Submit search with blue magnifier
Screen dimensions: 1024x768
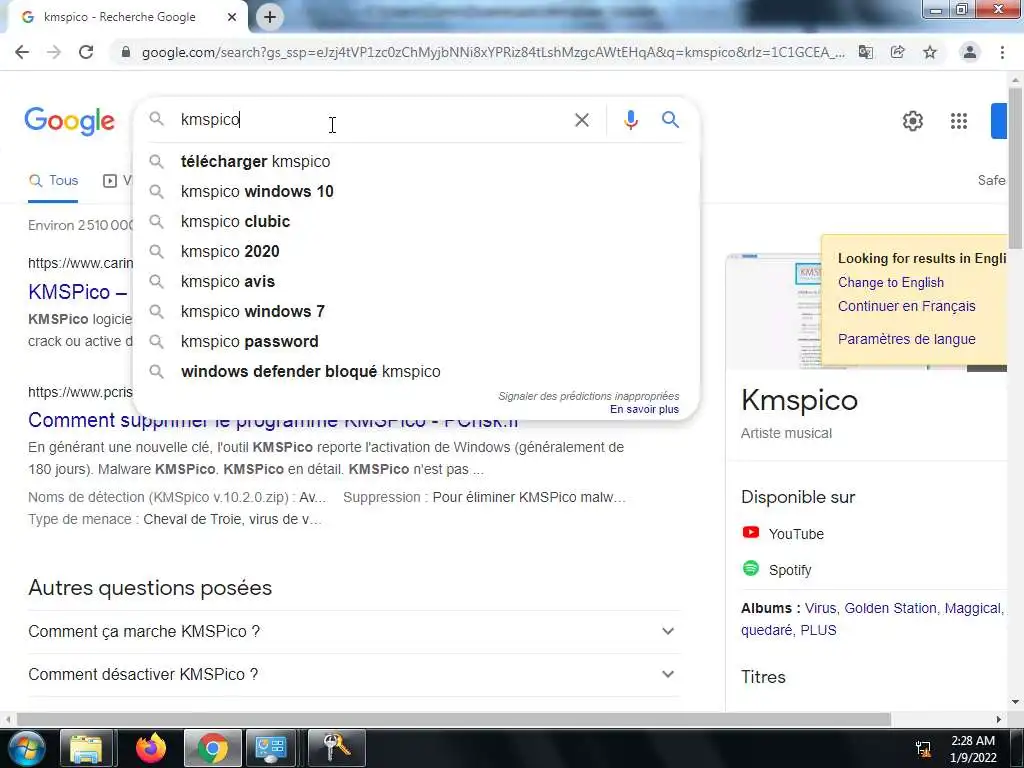click(670, 120)
